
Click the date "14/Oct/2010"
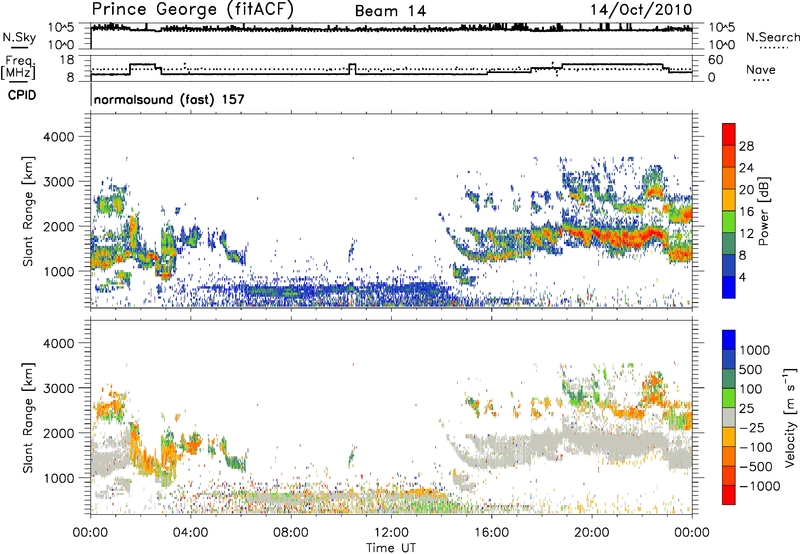click(x=641, y=10)
